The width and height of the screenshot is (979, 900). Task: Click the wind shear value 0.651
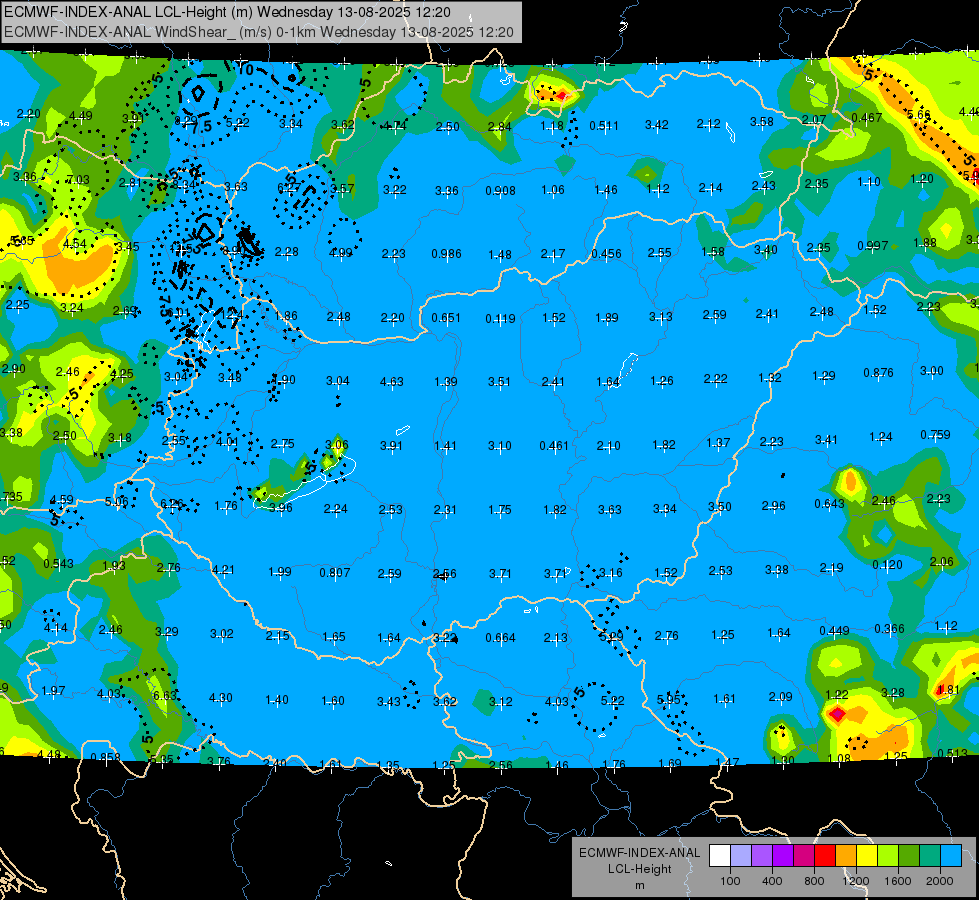point(446,318)
